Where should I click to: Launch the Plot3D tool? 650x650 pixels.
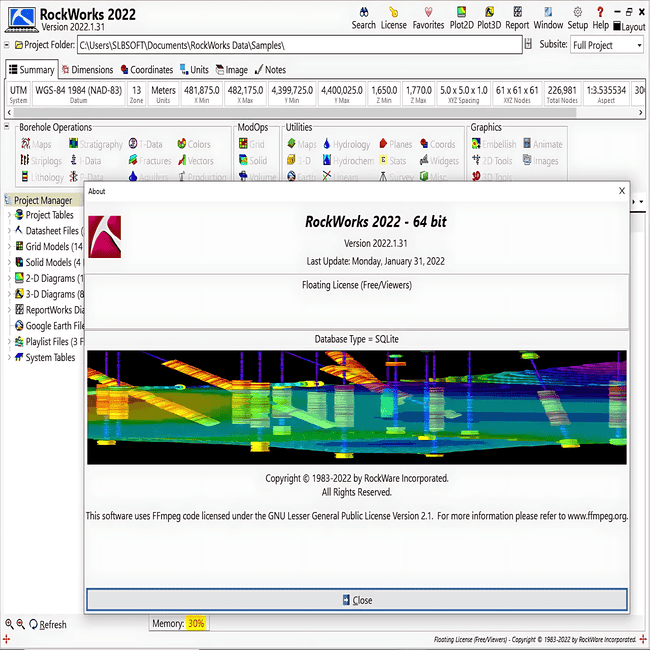[489, 18]
